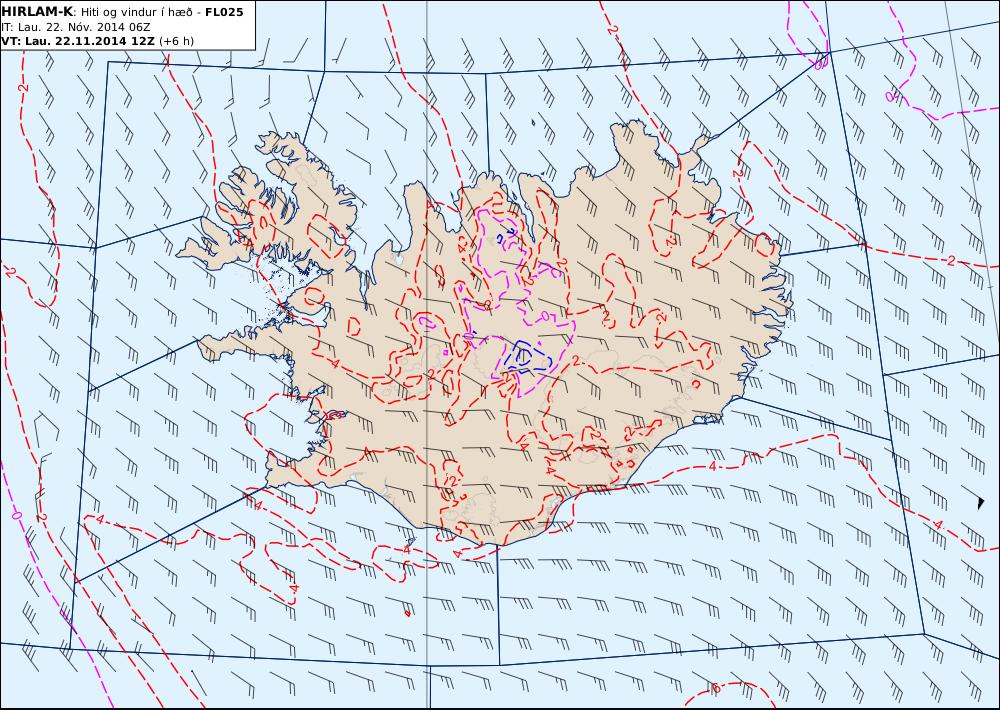Click the '6' isotherm contour label

point(716,688)
